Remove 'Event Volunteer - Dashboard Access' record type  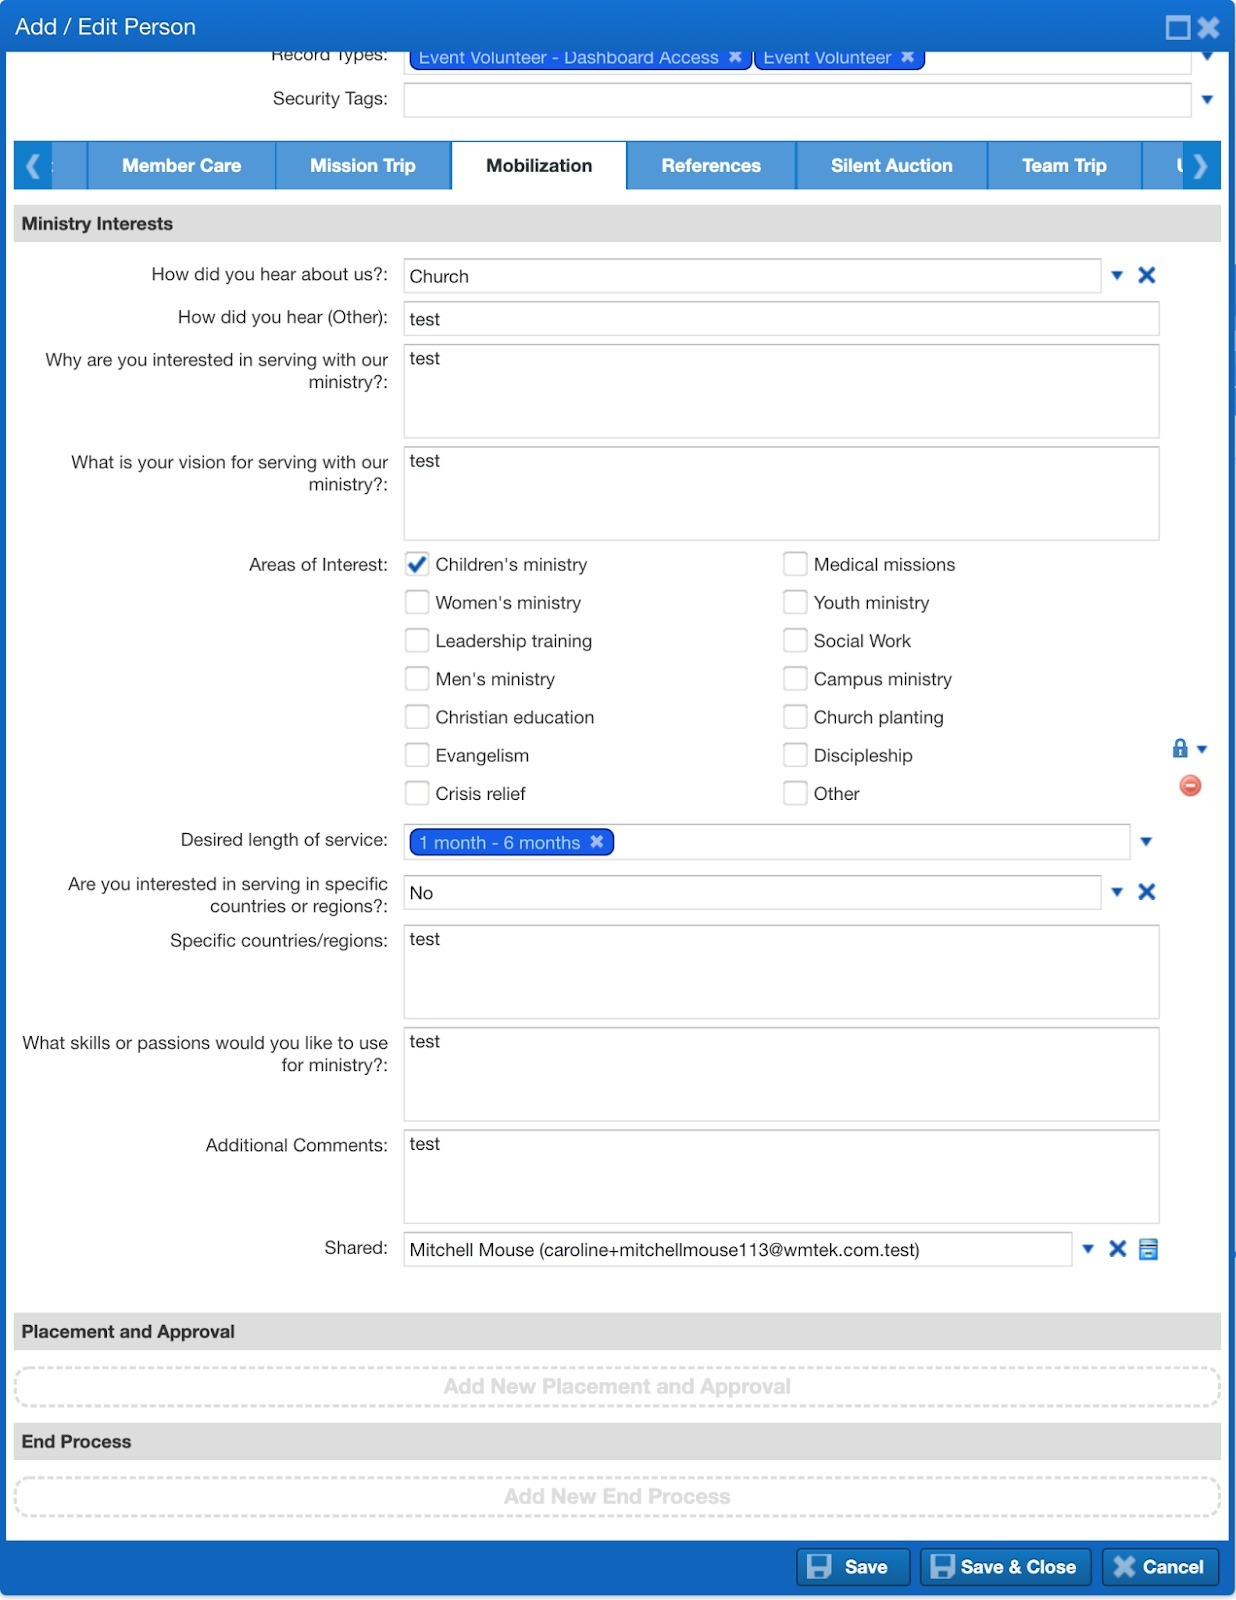coord(735,57)
